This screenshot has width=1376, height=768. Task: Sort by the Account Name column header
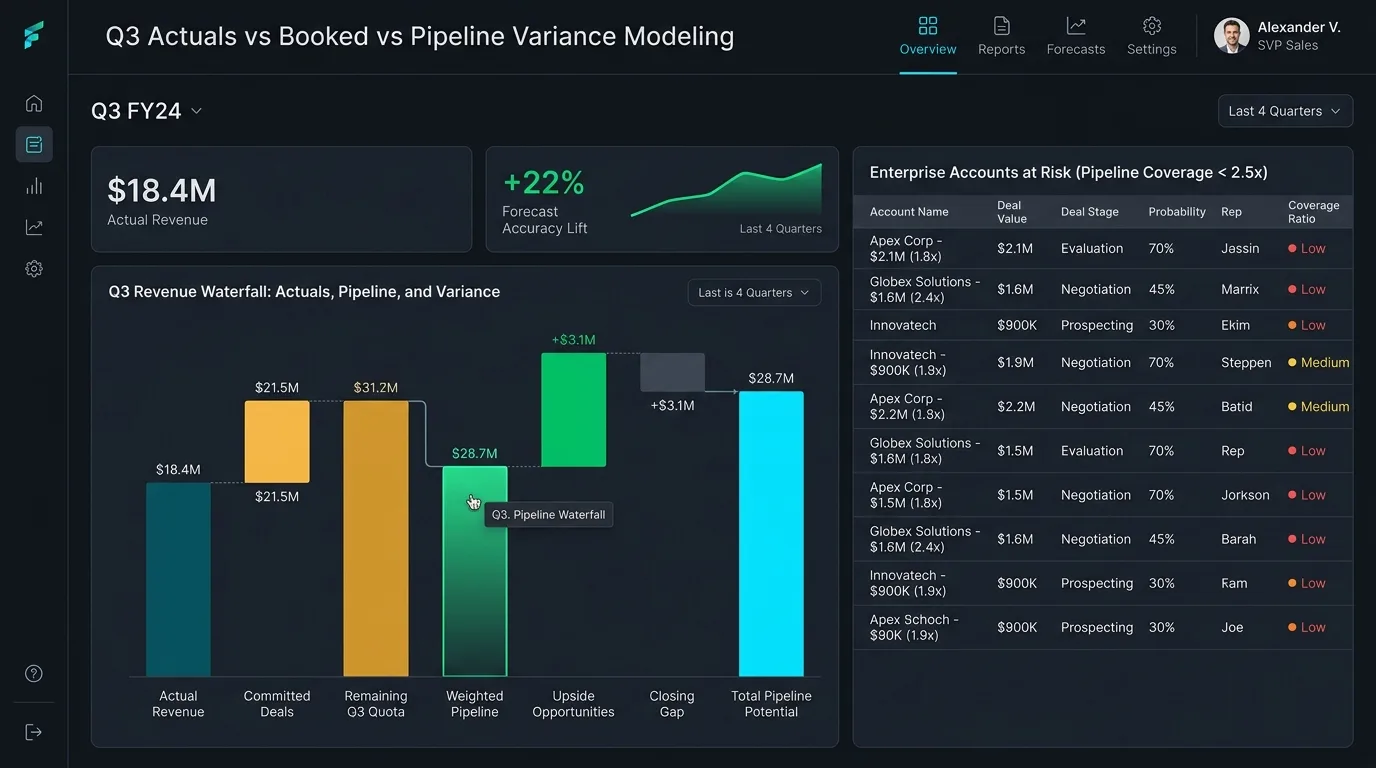909,212
